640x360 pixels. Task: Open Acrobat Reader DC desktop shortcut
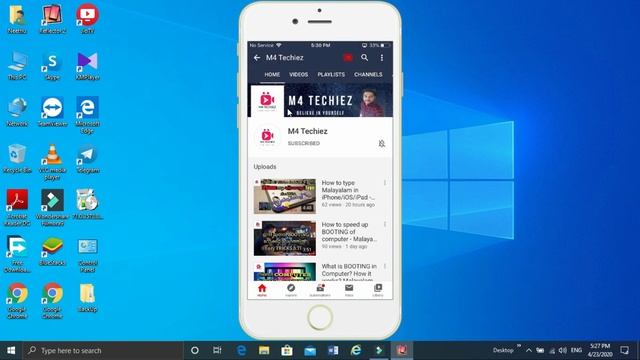(x=17, y=208)
